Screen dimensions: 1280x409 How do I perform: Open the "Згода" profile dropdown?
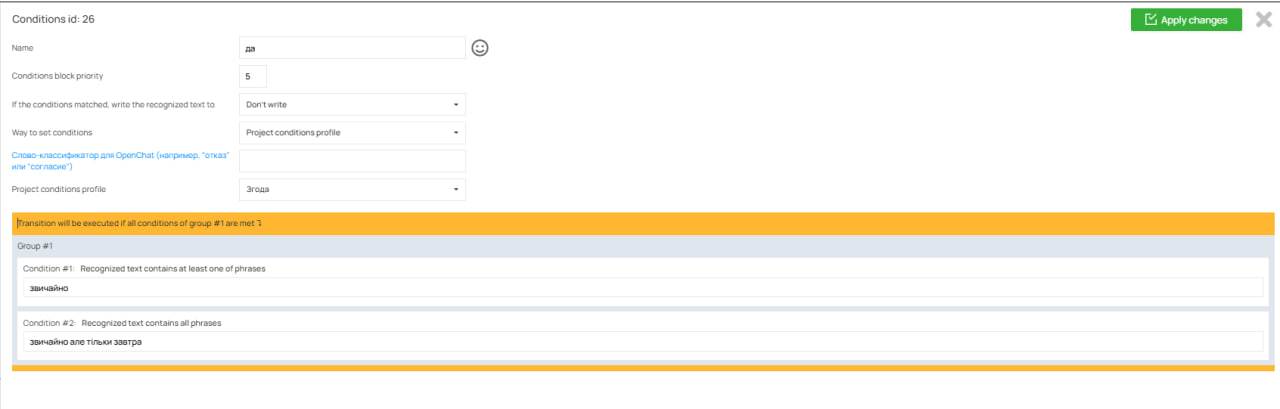point(352,189)
